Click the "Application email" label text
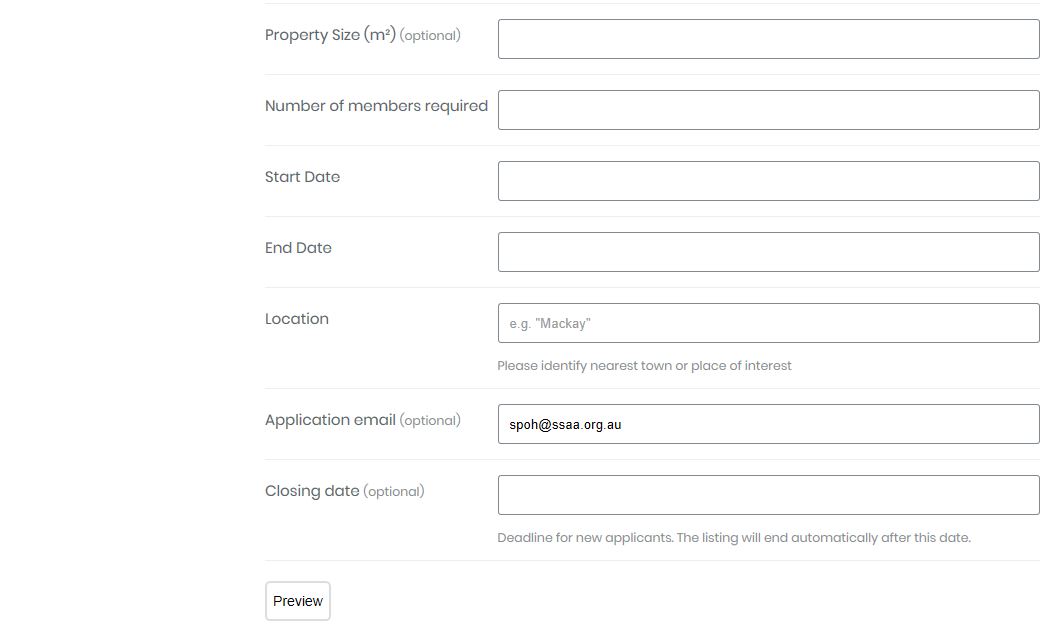The width and height of the screenshot is (1059, 639). [330, 420]
